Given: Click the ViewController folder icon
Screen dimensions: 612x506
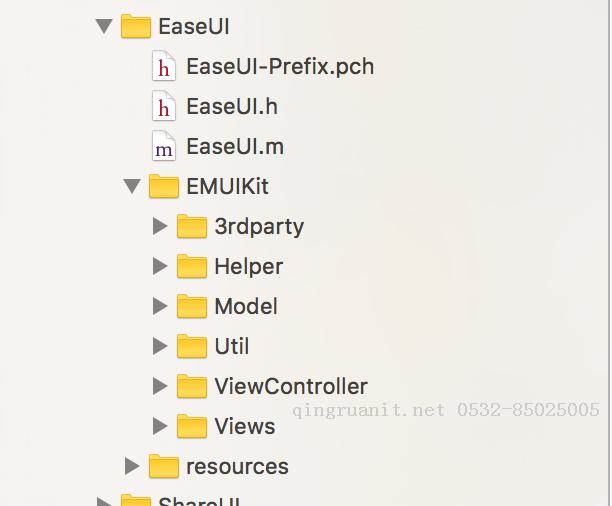Looking at the screenshot, I should click(192, 386).
